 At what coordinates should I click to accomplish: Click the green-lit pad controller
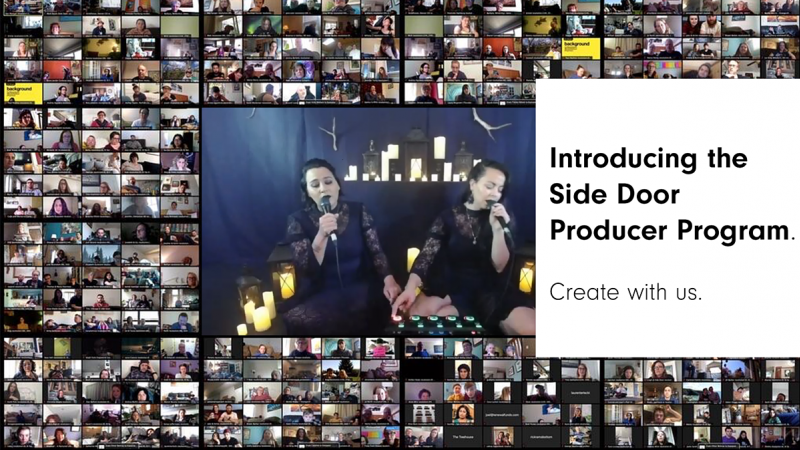click(x=440, y=324)
